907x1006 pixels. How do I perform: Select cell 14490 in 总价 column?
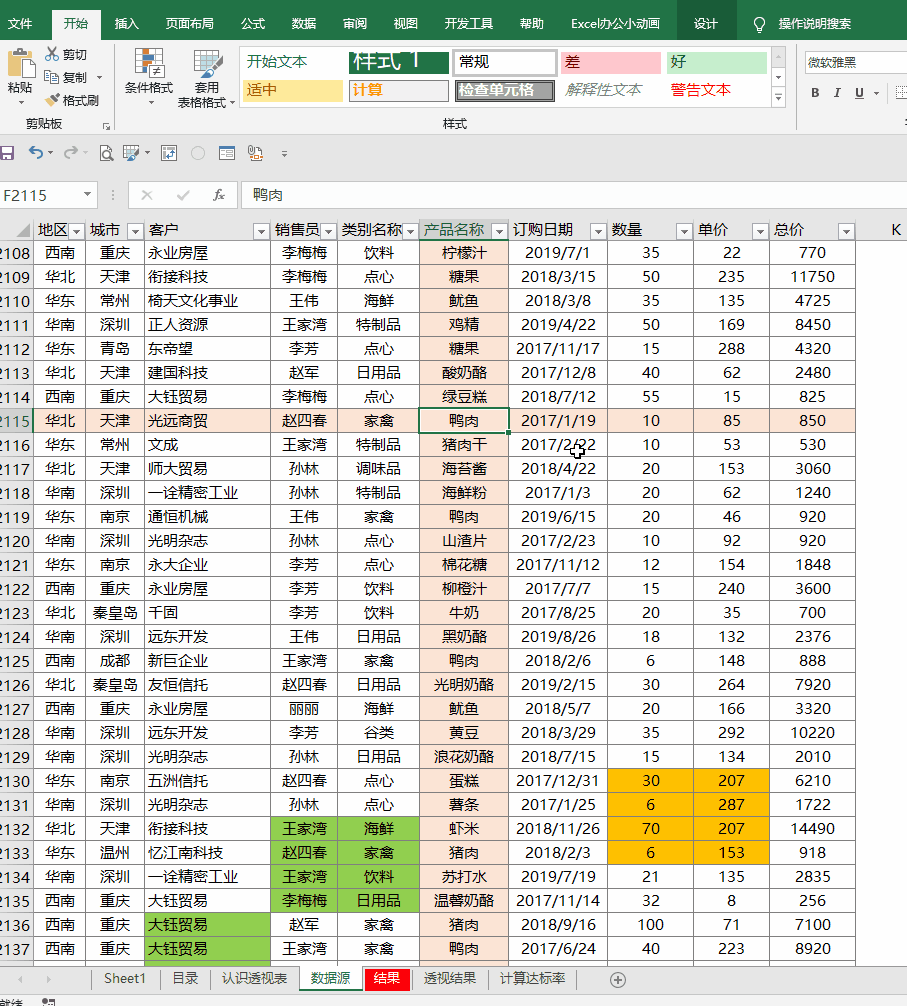[x=812, y=829]
